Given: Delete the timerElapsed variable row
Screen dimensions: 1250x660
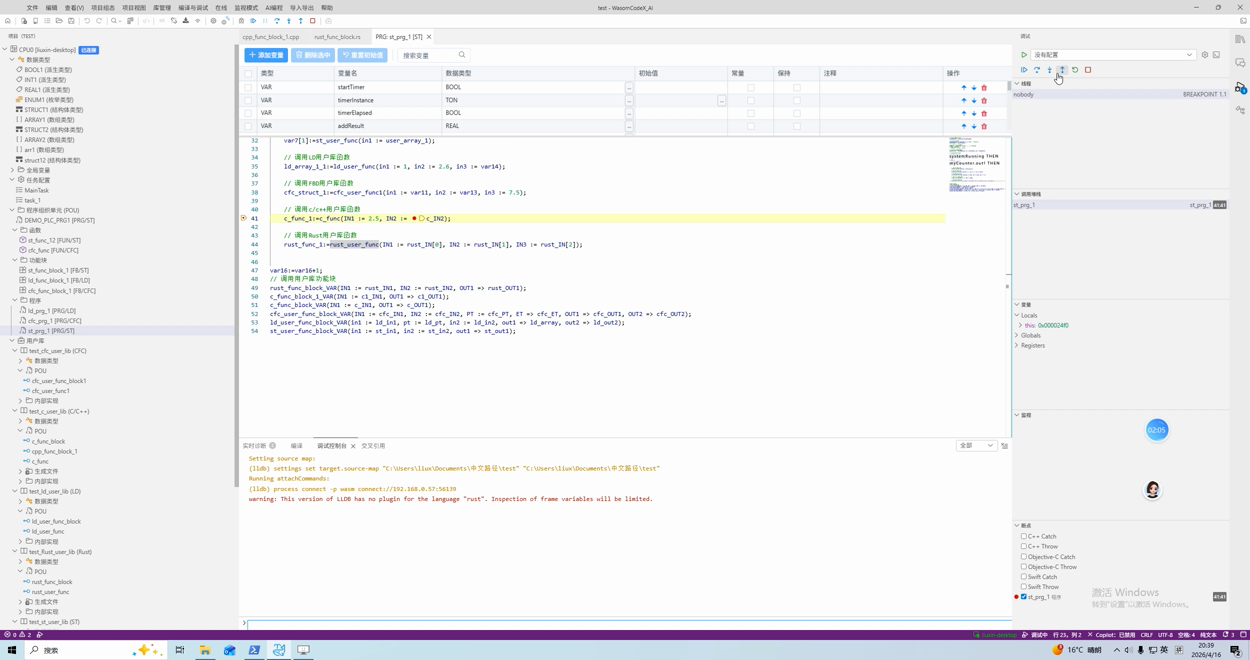Looking at the screenshot, I should [984, 113].
